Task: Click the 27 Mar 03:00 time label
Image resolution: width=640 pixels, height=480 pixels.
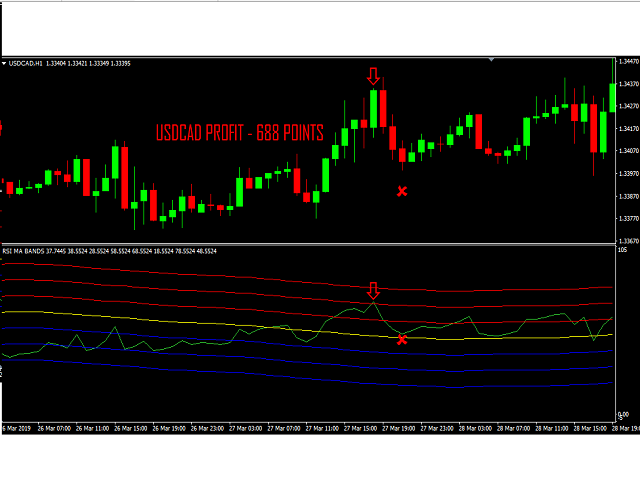Action: [x=245, y=429]
